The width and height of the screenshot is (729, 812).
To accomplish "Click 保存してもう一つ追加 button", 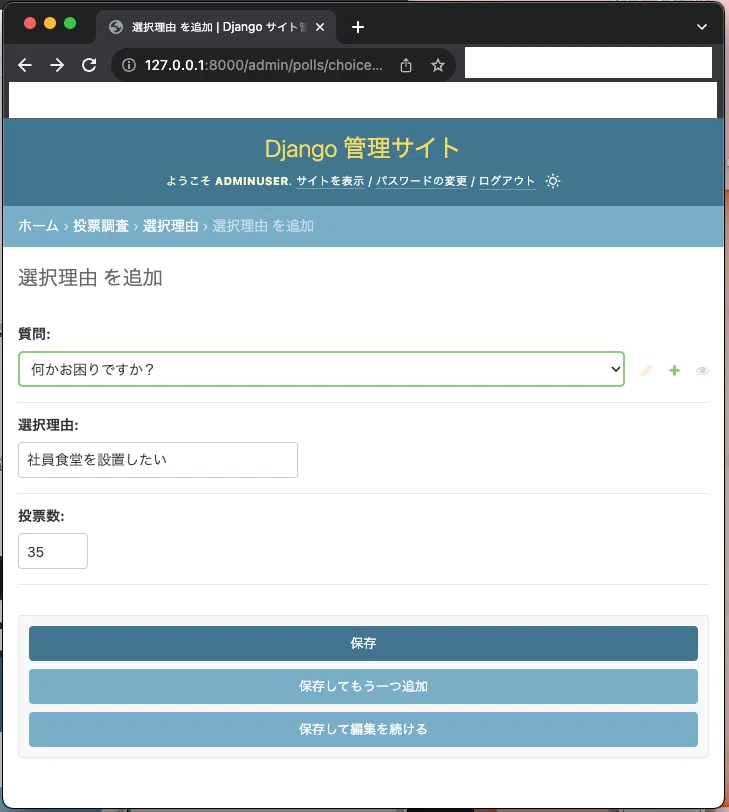I will pyautogui.click(x=363, y=686).
